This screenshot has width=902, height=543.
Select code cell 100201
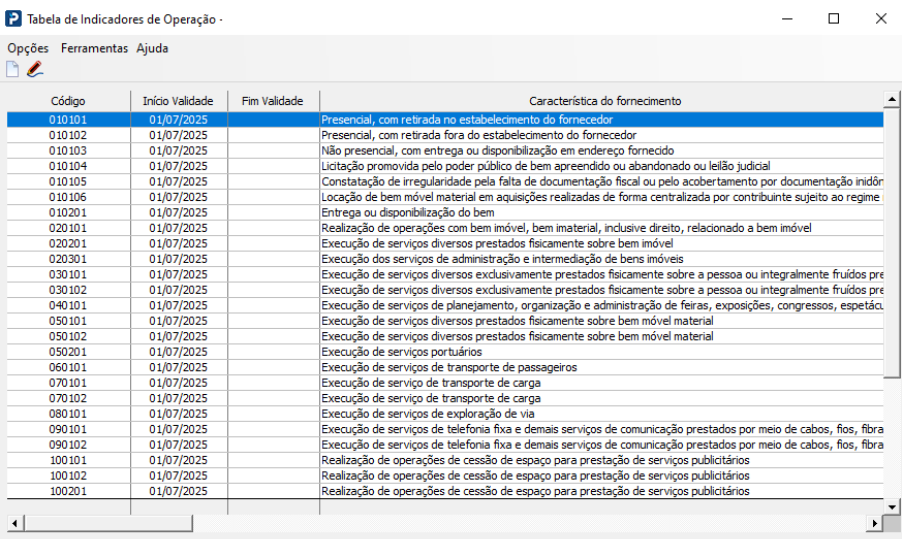click(68, 492)
